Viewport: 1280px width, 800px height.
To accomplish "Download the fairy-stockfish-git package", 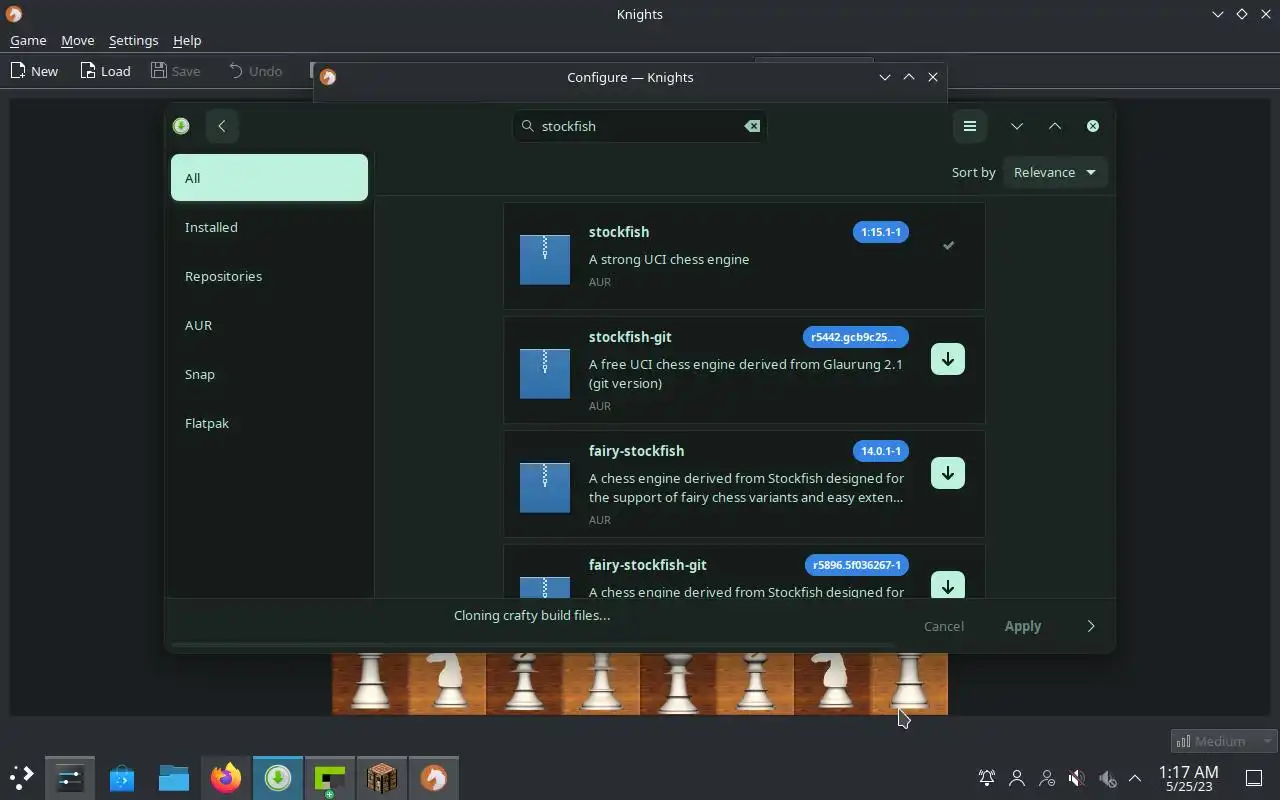I will coord(948,585).
